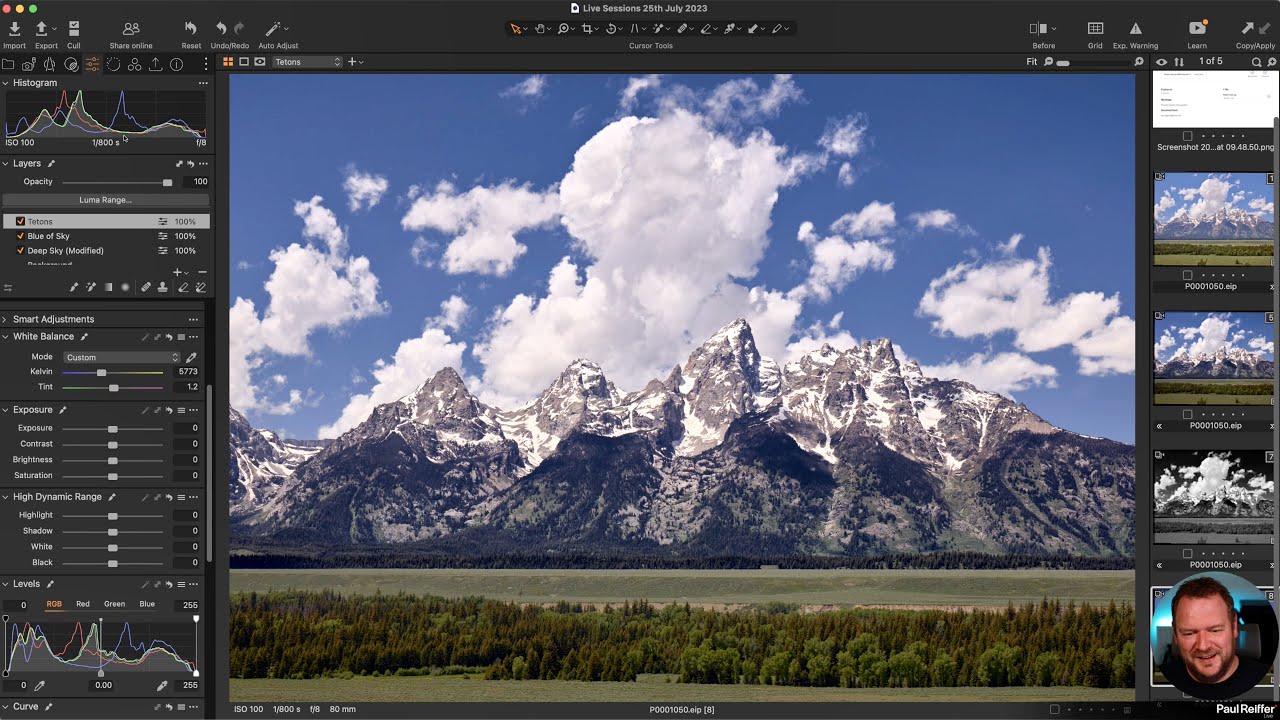Screen dimensions: 1280x720
Task: Select the Zoom magnifier cursor tool
Action: pyautogui.click(x=564, y=29)
